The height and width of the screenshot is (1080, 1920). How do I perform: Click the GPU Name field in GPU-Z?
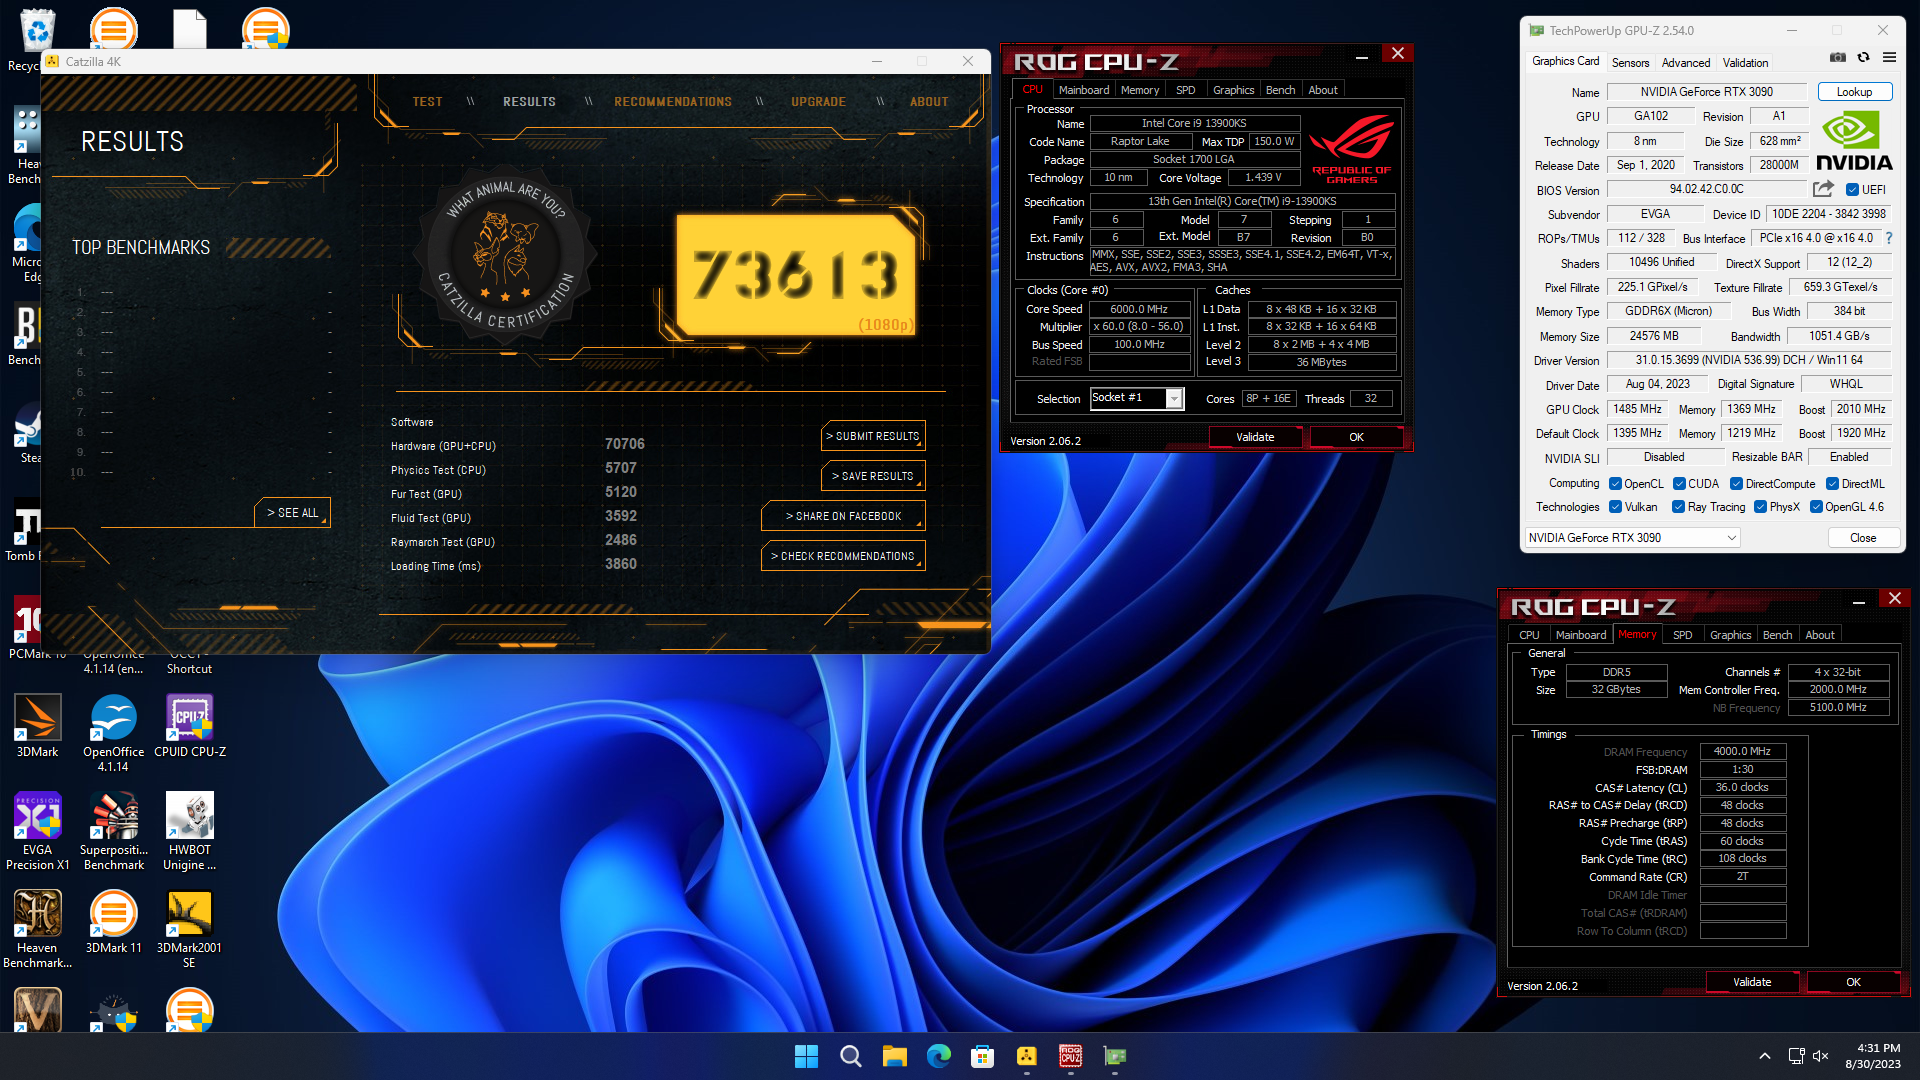point(1706,92)
